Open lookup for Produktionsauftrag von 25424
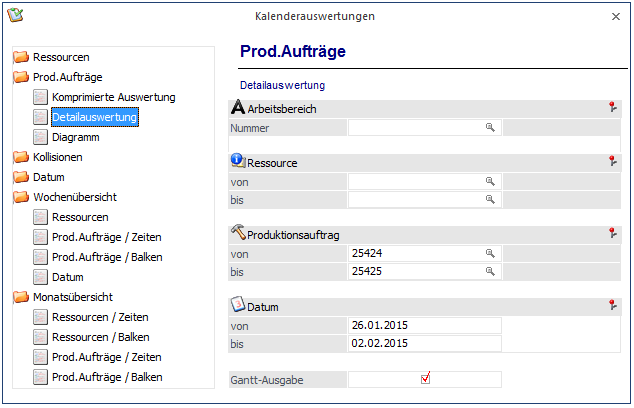Viewport: 634px width, 408px height. point(490,254)
